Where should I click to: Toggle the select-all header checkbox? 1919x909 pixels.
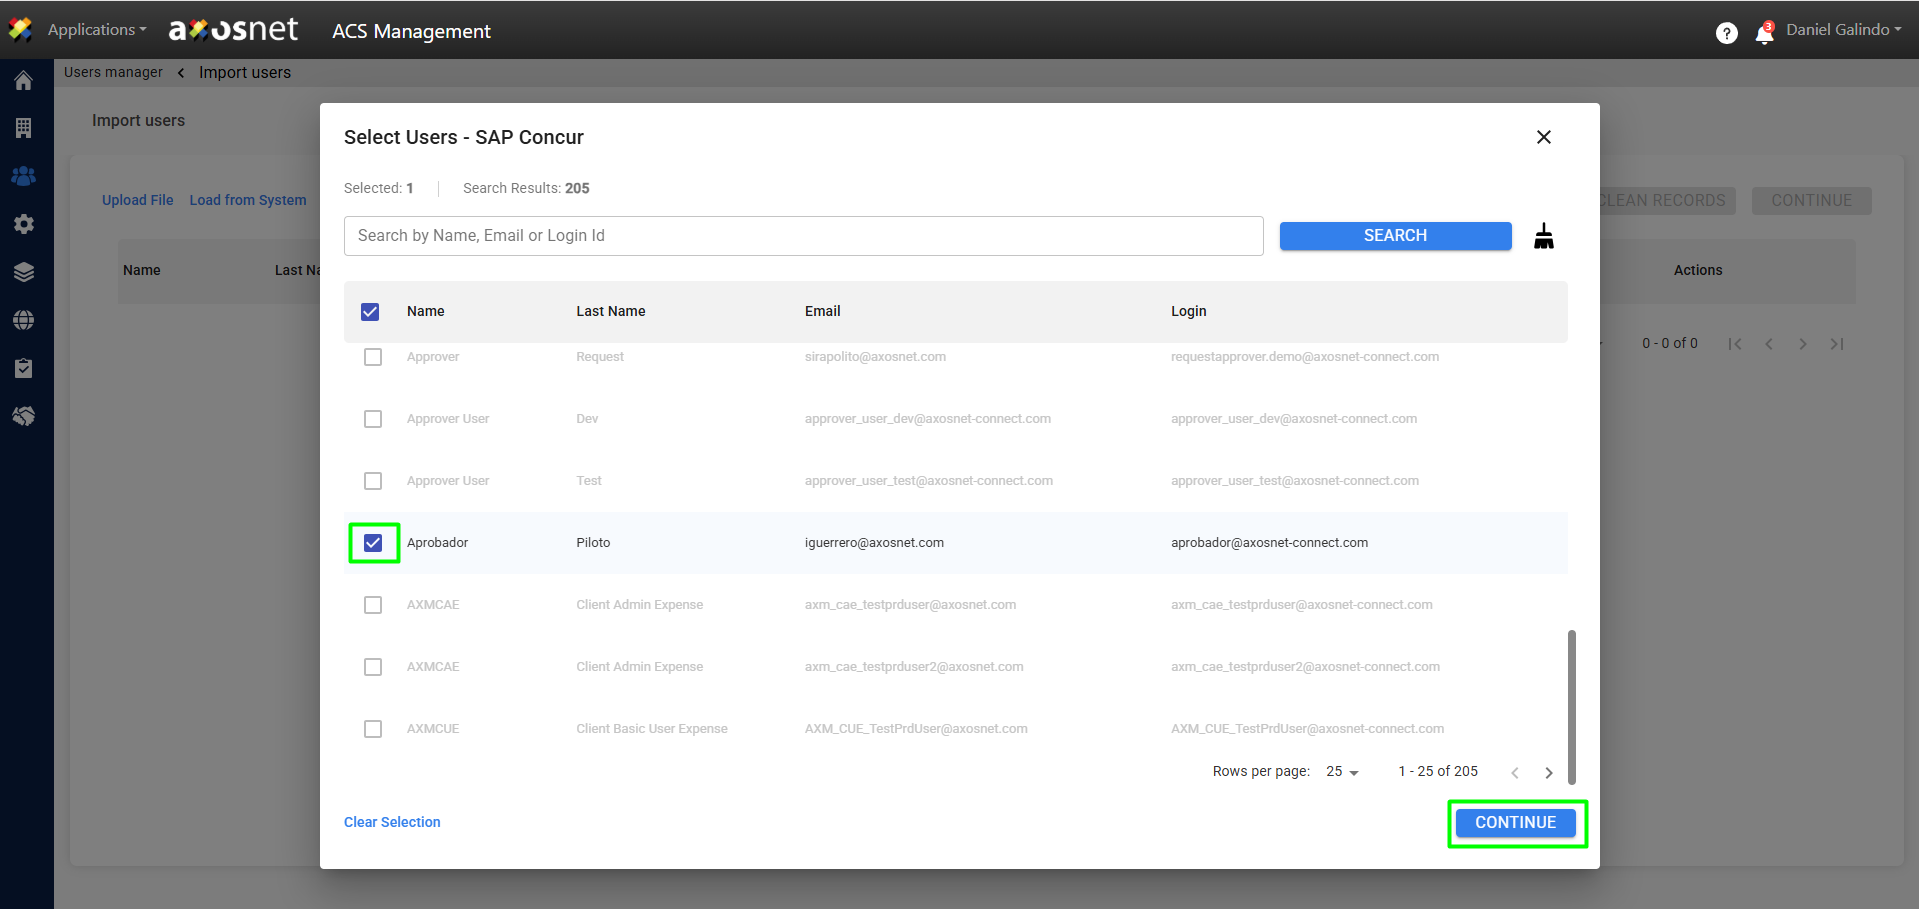coord(370,312)
